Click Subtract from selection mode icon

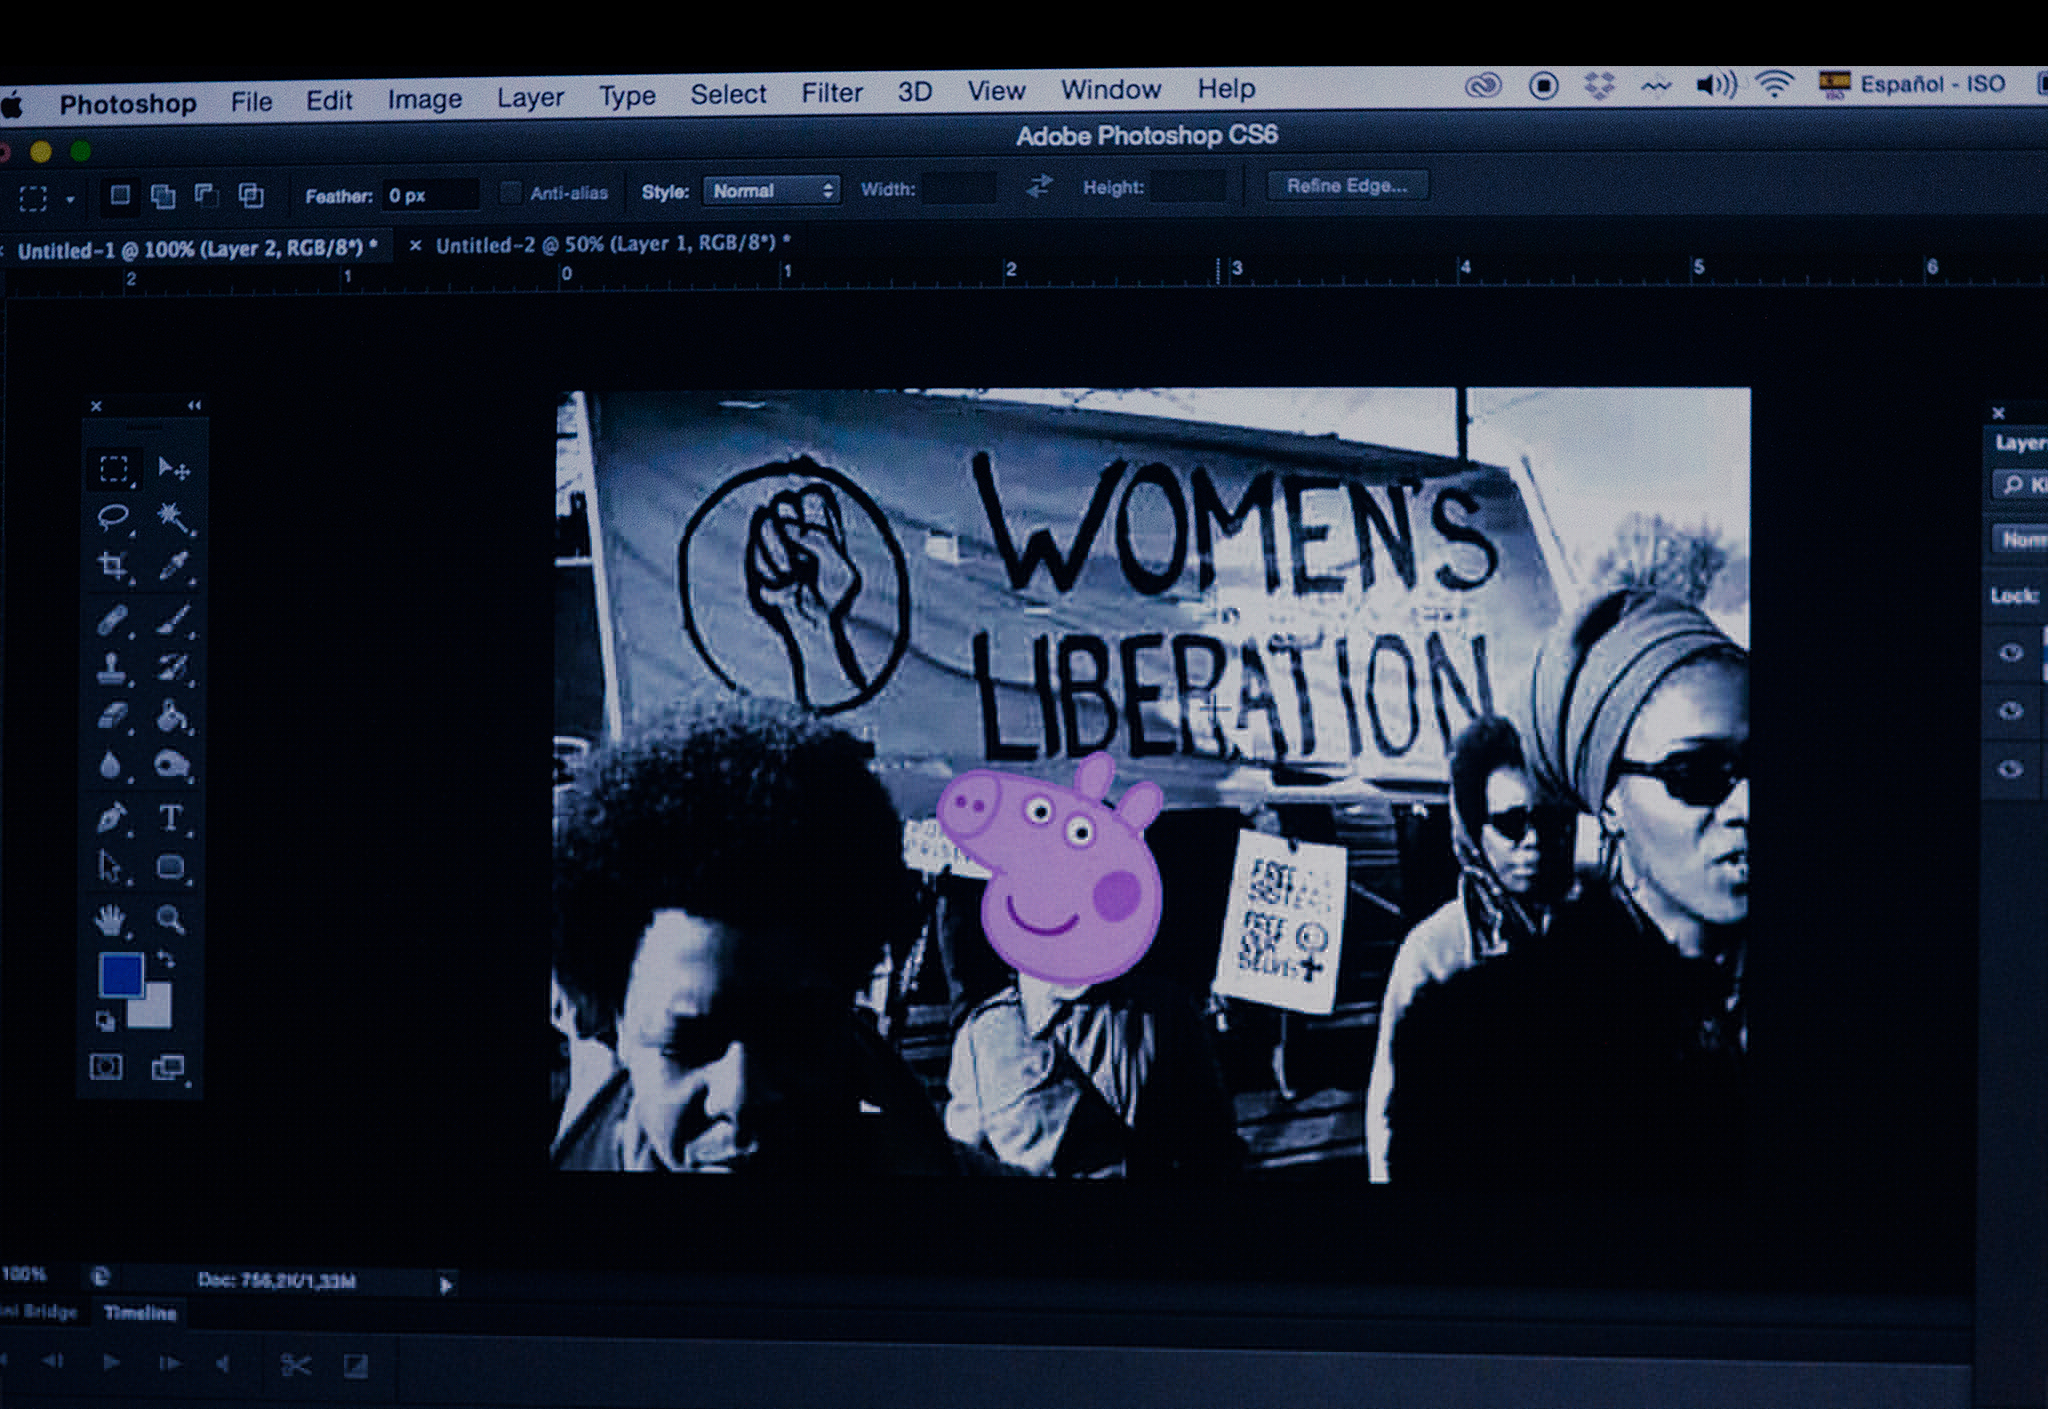pos(207,195)
